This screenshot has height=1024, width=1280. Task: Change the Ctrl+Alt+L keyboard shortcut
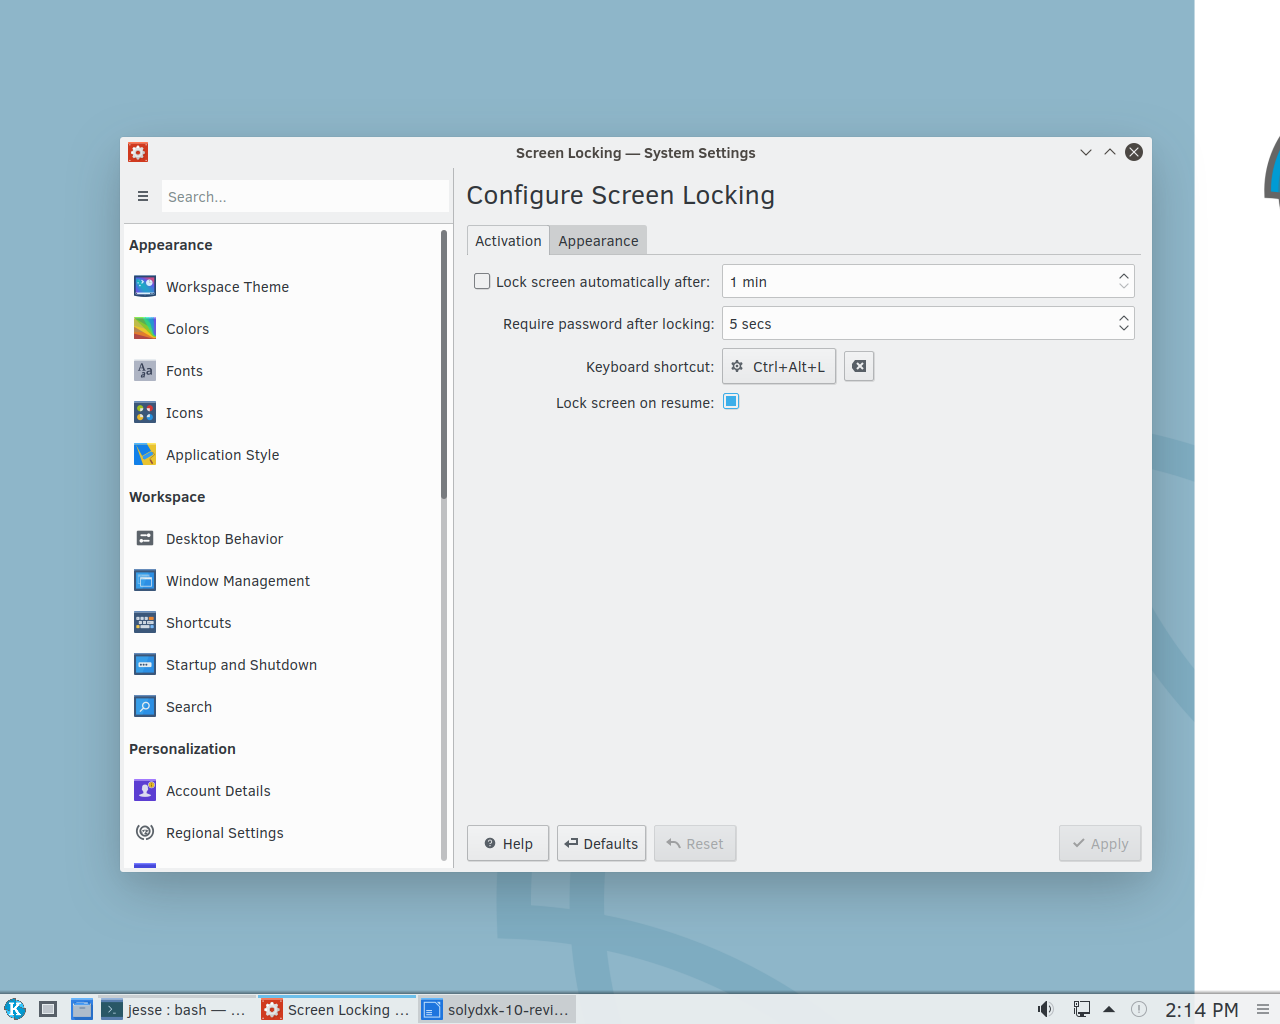click(779, 367)
